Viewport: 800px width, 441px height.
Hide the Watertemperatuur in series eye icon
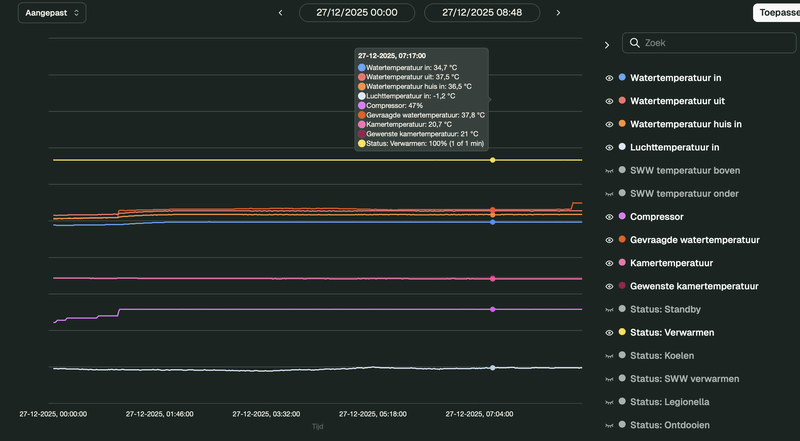click(608, 77)
